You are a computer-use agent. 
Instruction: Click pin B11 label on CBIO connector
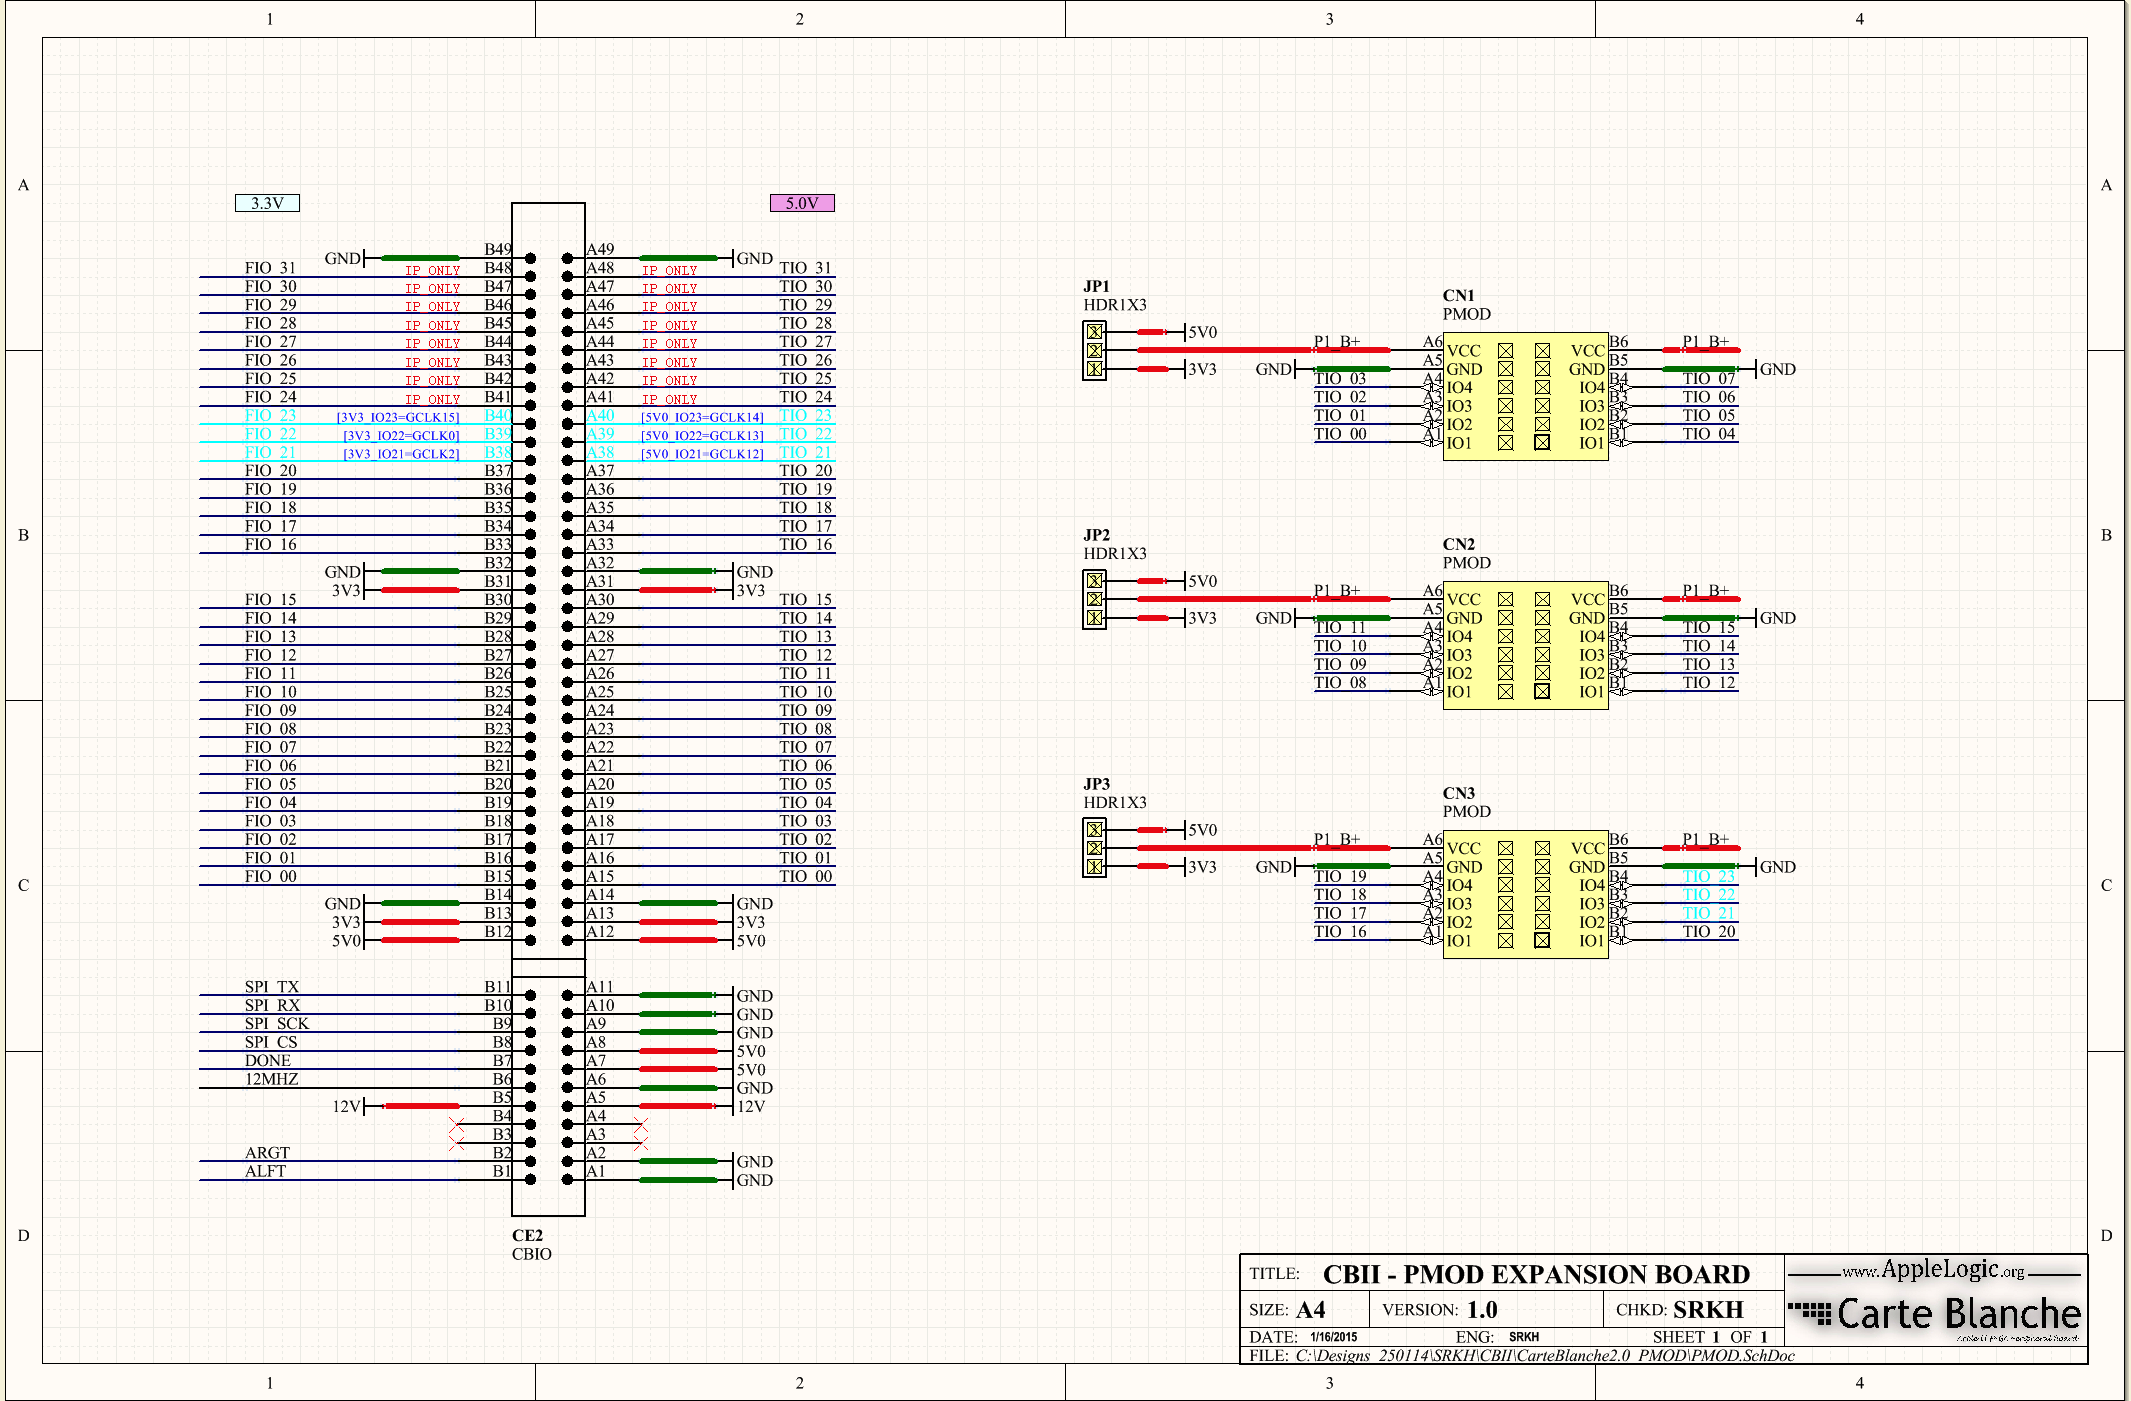[x=497, y=987]
